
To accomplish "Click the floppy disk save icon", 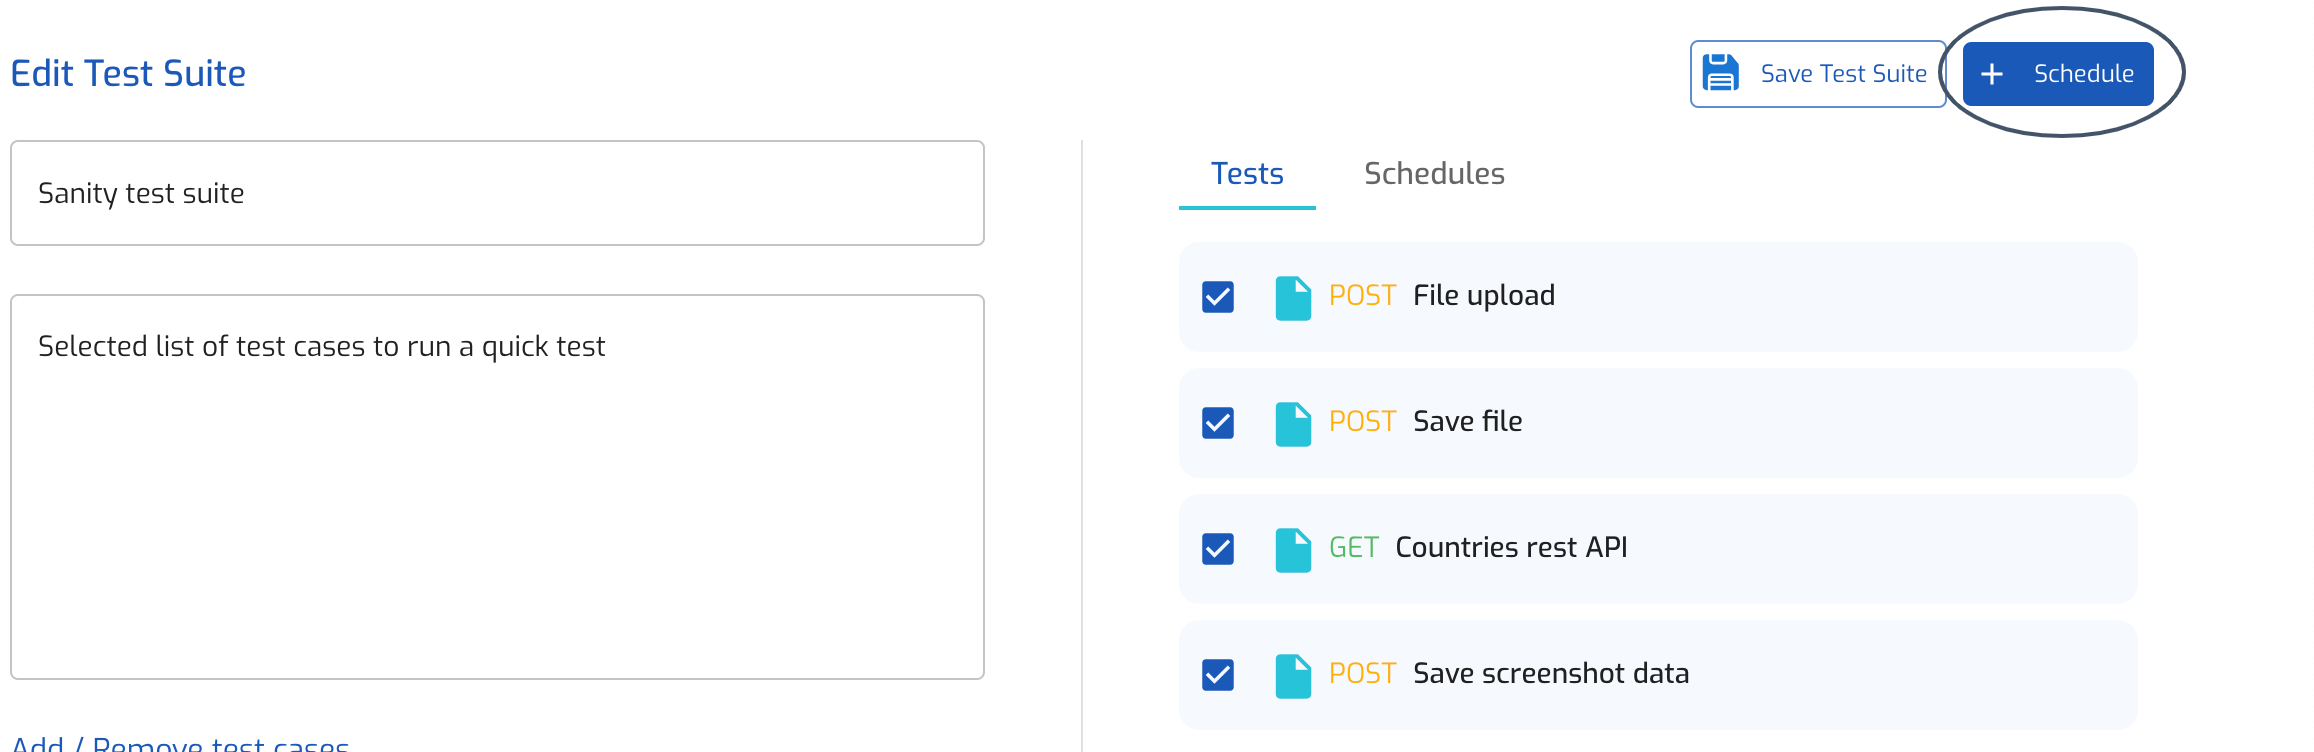I will click(x=1720, y=73).
